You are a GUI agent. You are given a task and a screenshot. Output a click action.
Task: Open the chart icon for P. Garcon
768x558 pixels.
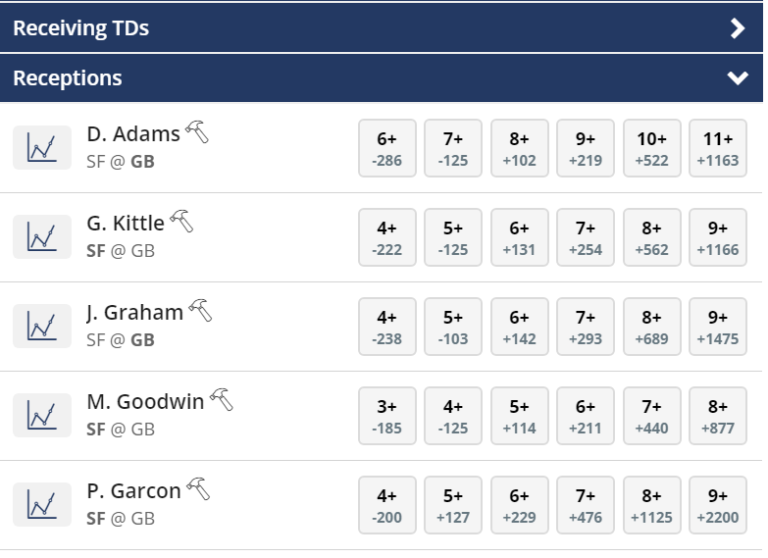42,504
